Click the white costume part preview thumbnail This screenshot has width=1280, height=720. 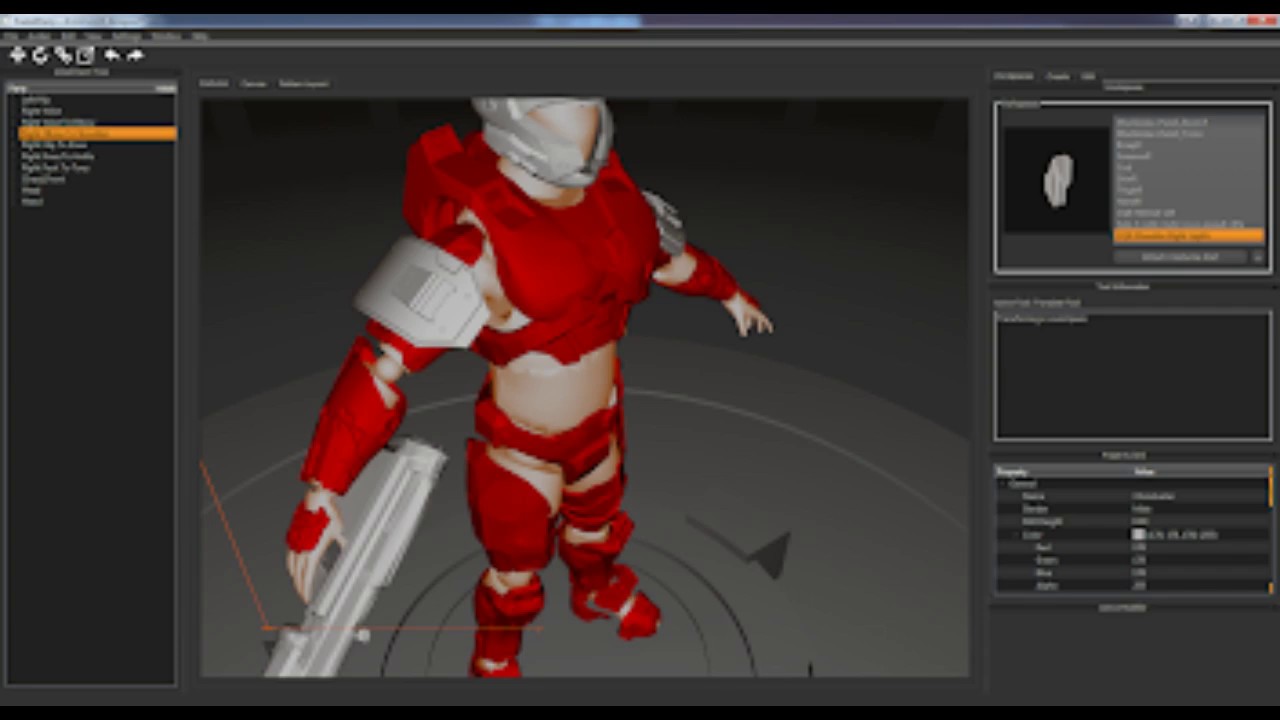[1058, 181]
